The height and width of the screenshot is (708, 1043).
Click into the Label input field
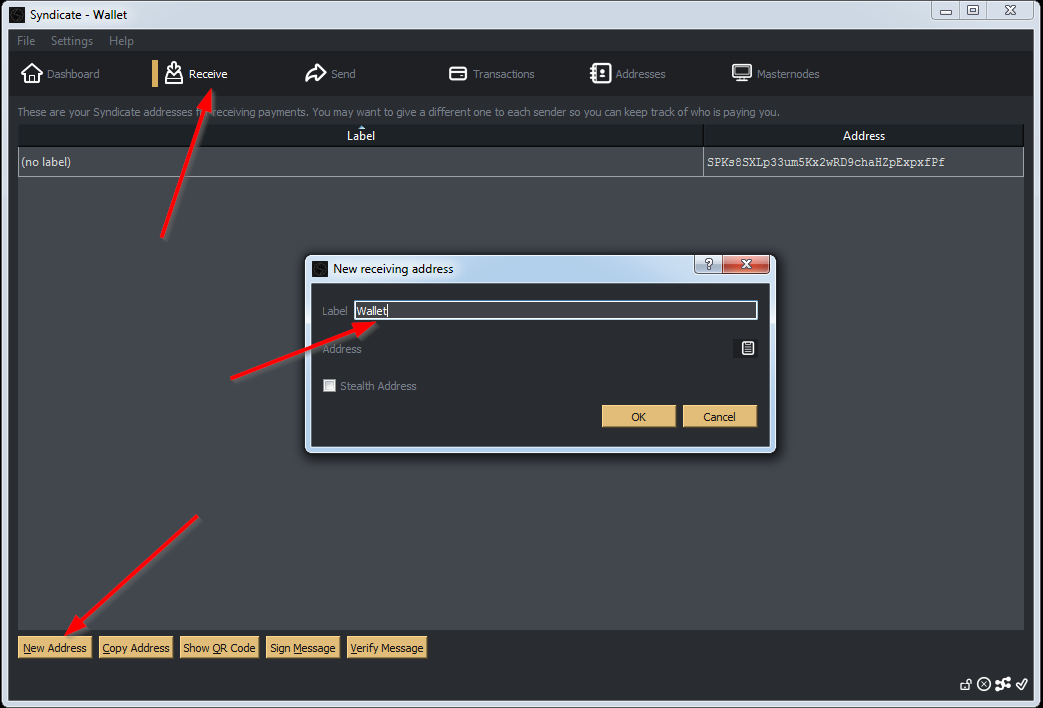[555, 311]
